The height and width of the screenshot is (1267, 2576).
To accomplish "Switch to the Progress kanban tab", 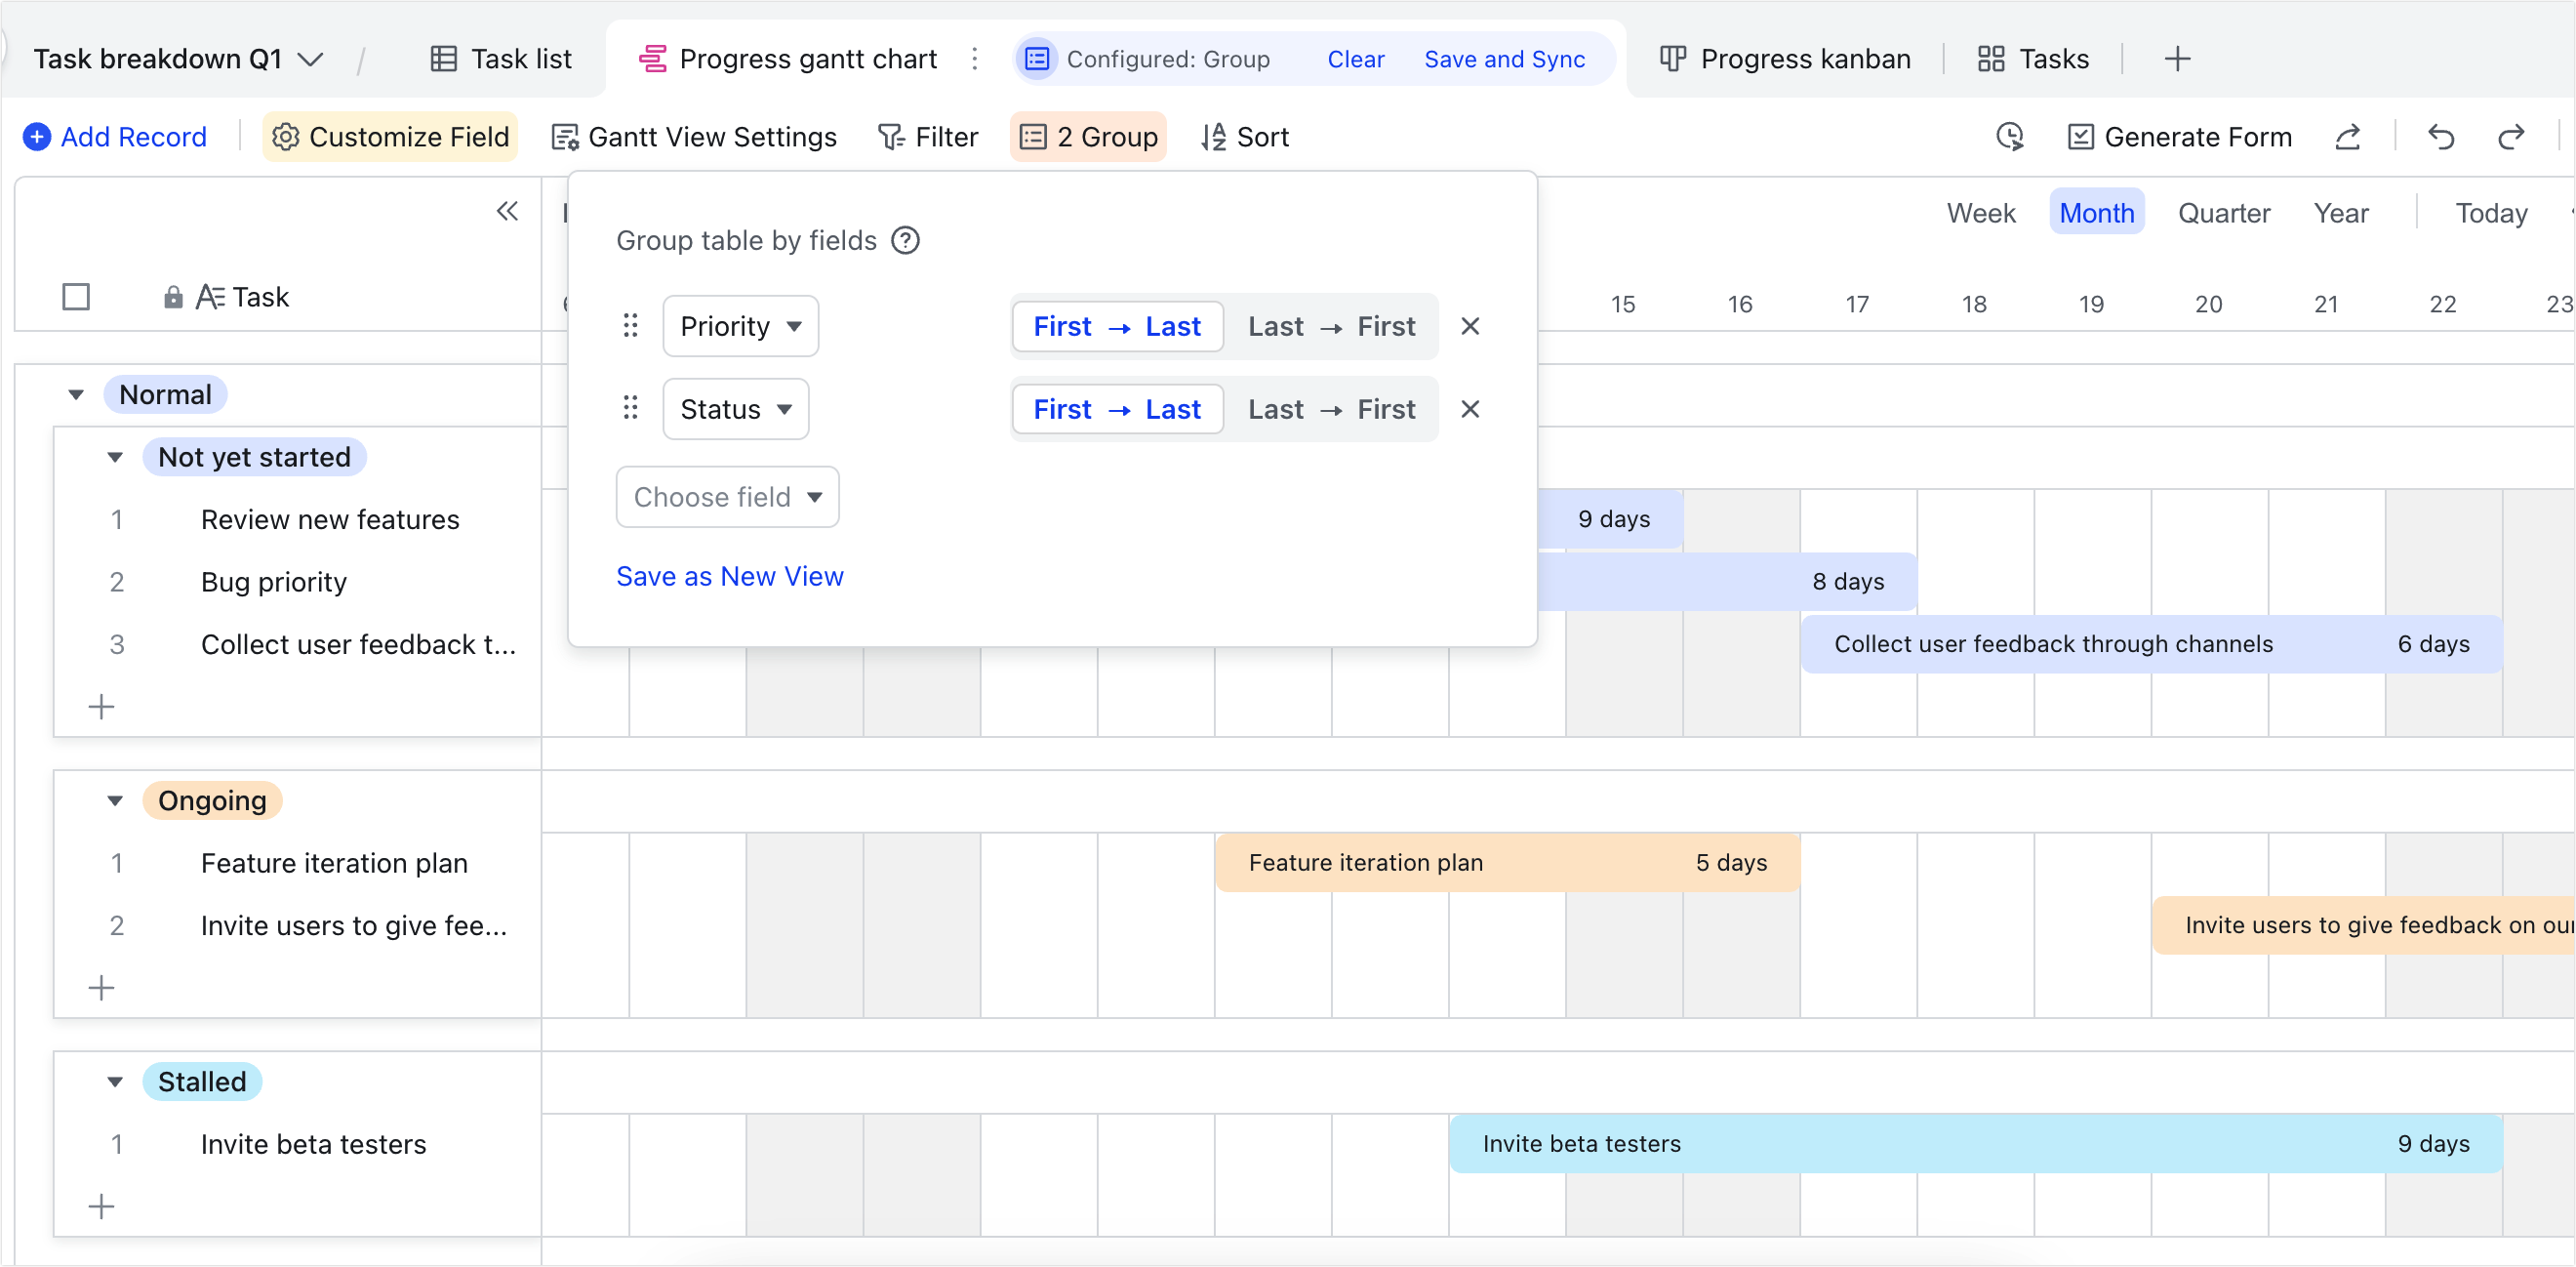I will tap(1784, 59).
